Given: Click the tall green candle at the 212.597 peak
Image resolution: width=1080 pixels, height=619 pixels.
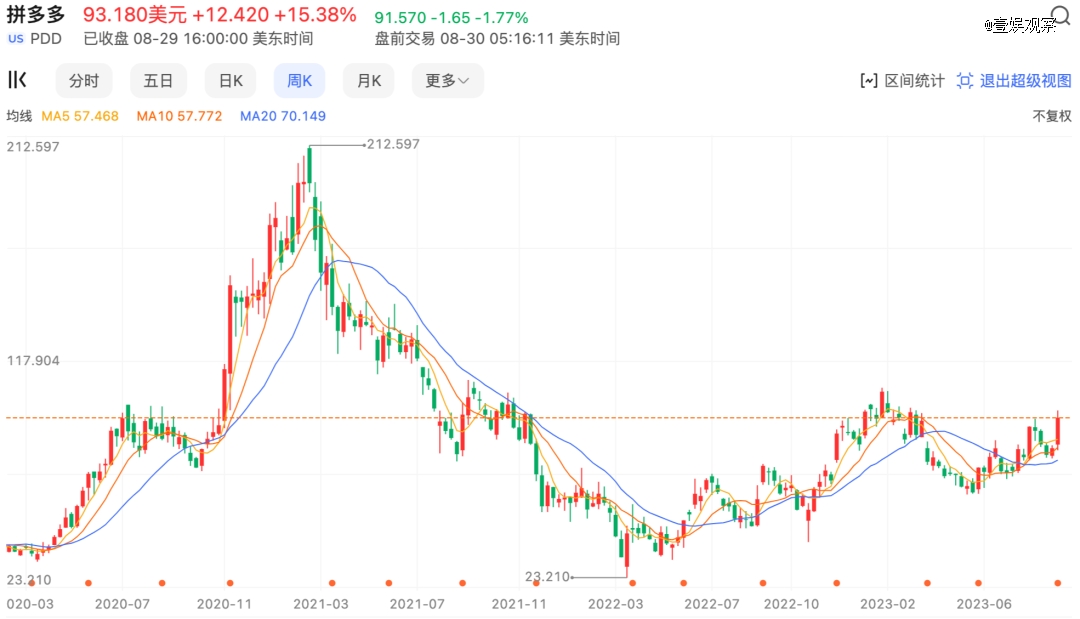Looking at the screenshot, I should pyautogui.click(x=309, y=165).
